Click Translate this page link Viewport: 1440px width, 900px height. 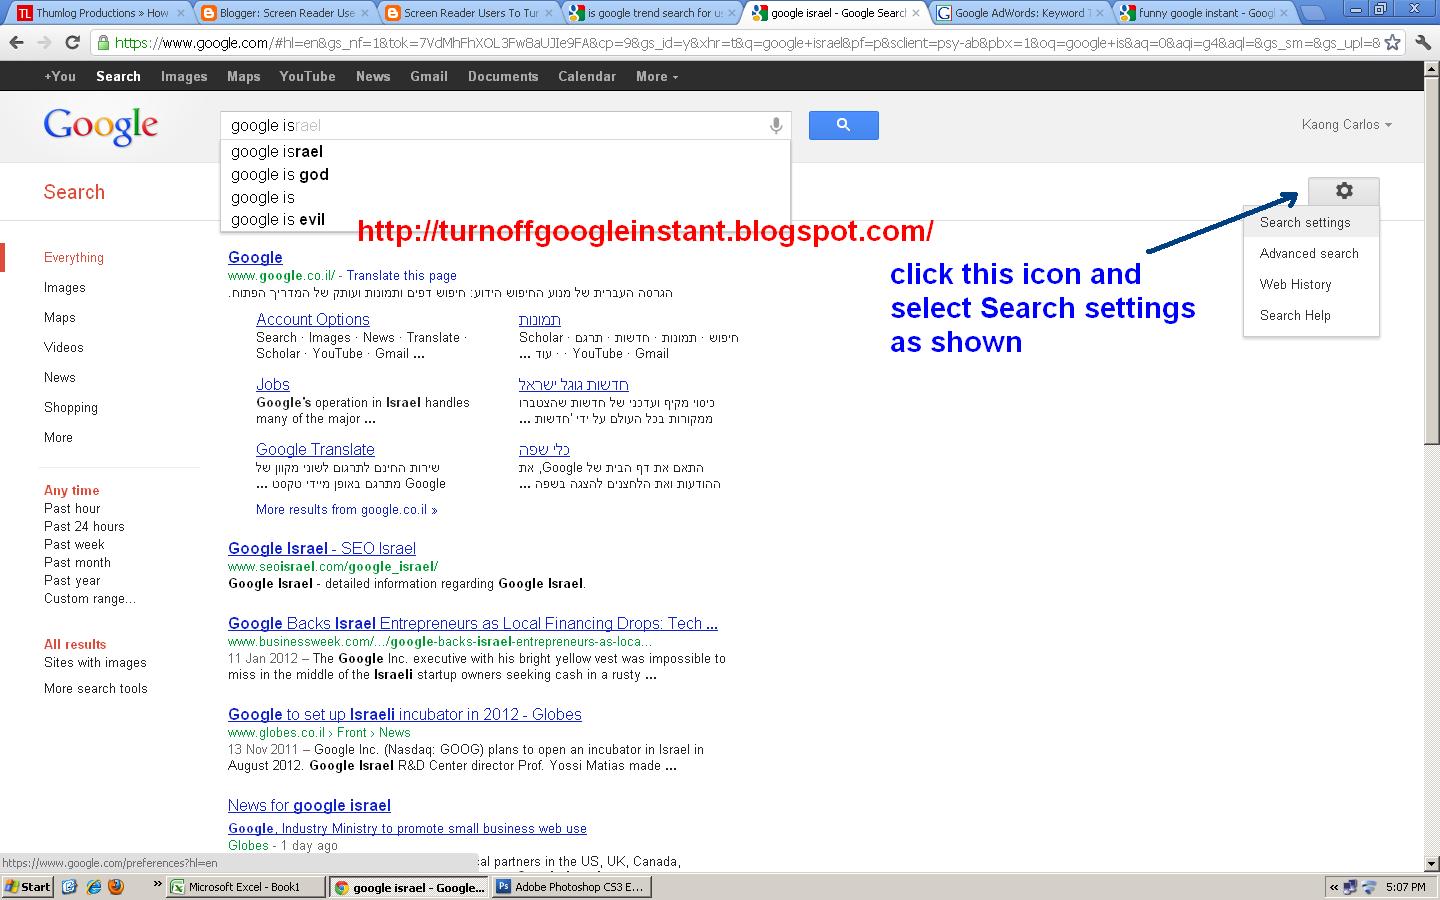pos(402,276)
